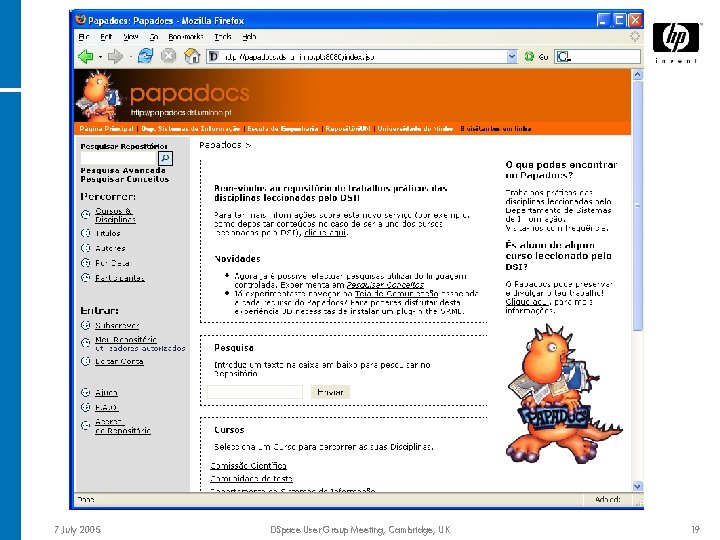Open the Subscrever link
The image size is (720, 540).
tap(117, 325)
